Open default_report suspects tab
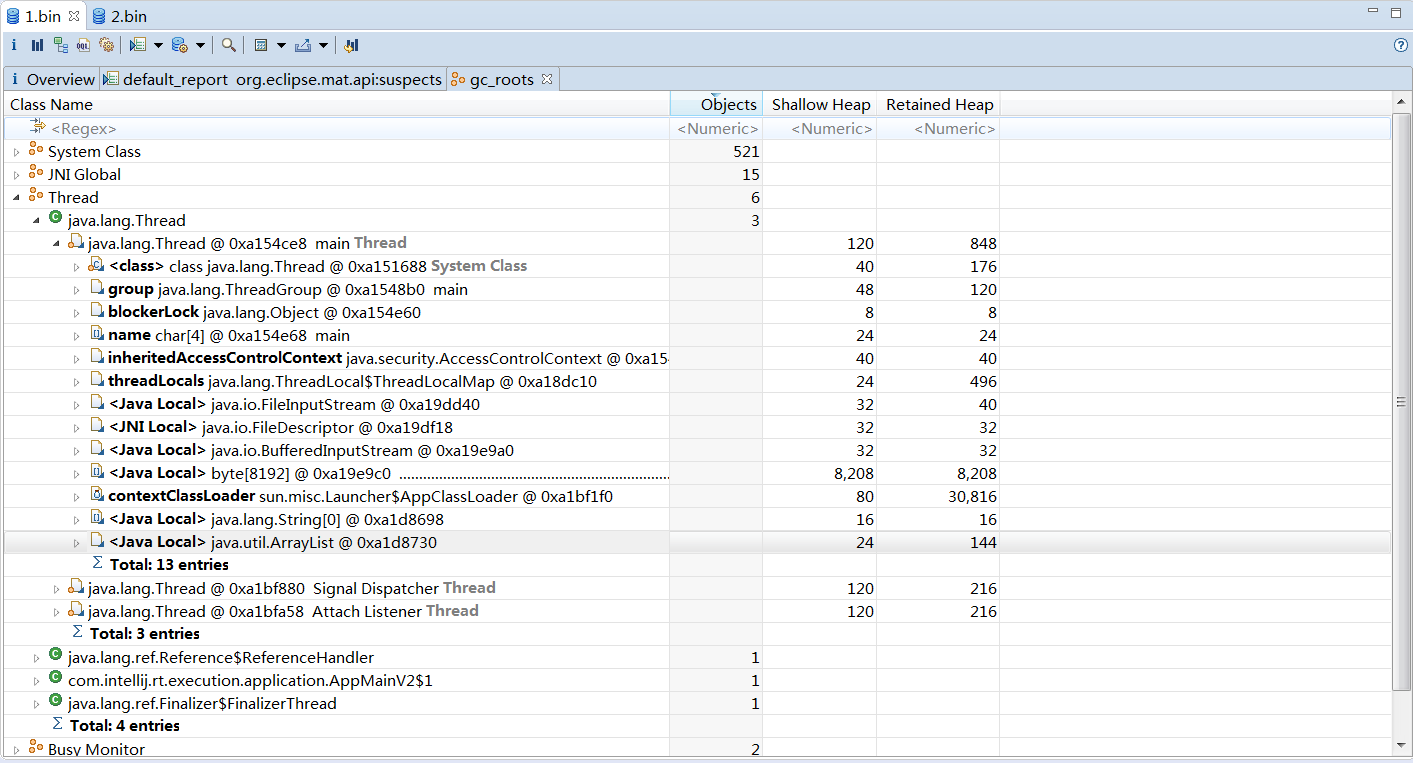 pyautogui.click(x=273, y=79)
